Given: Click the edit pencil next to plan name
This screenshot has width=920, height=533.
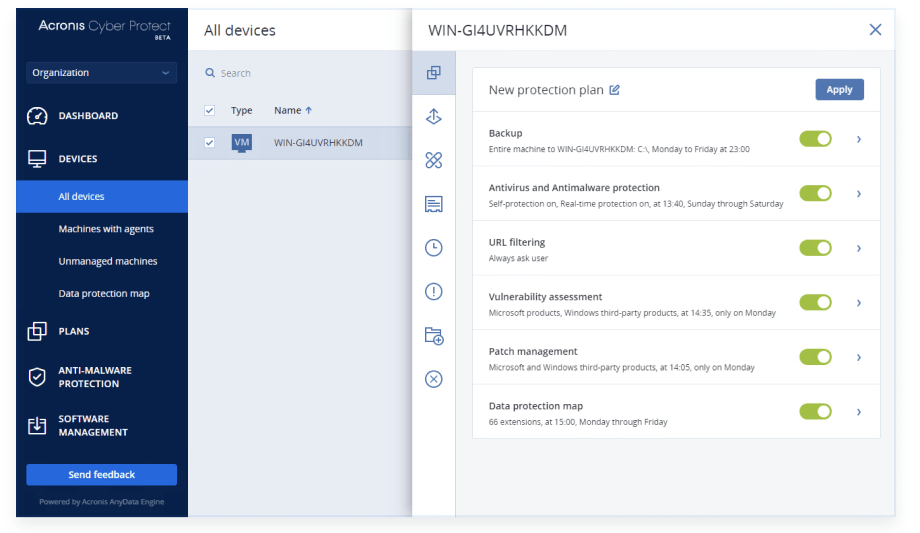Looking at the screenshot, I should (614, 90).
